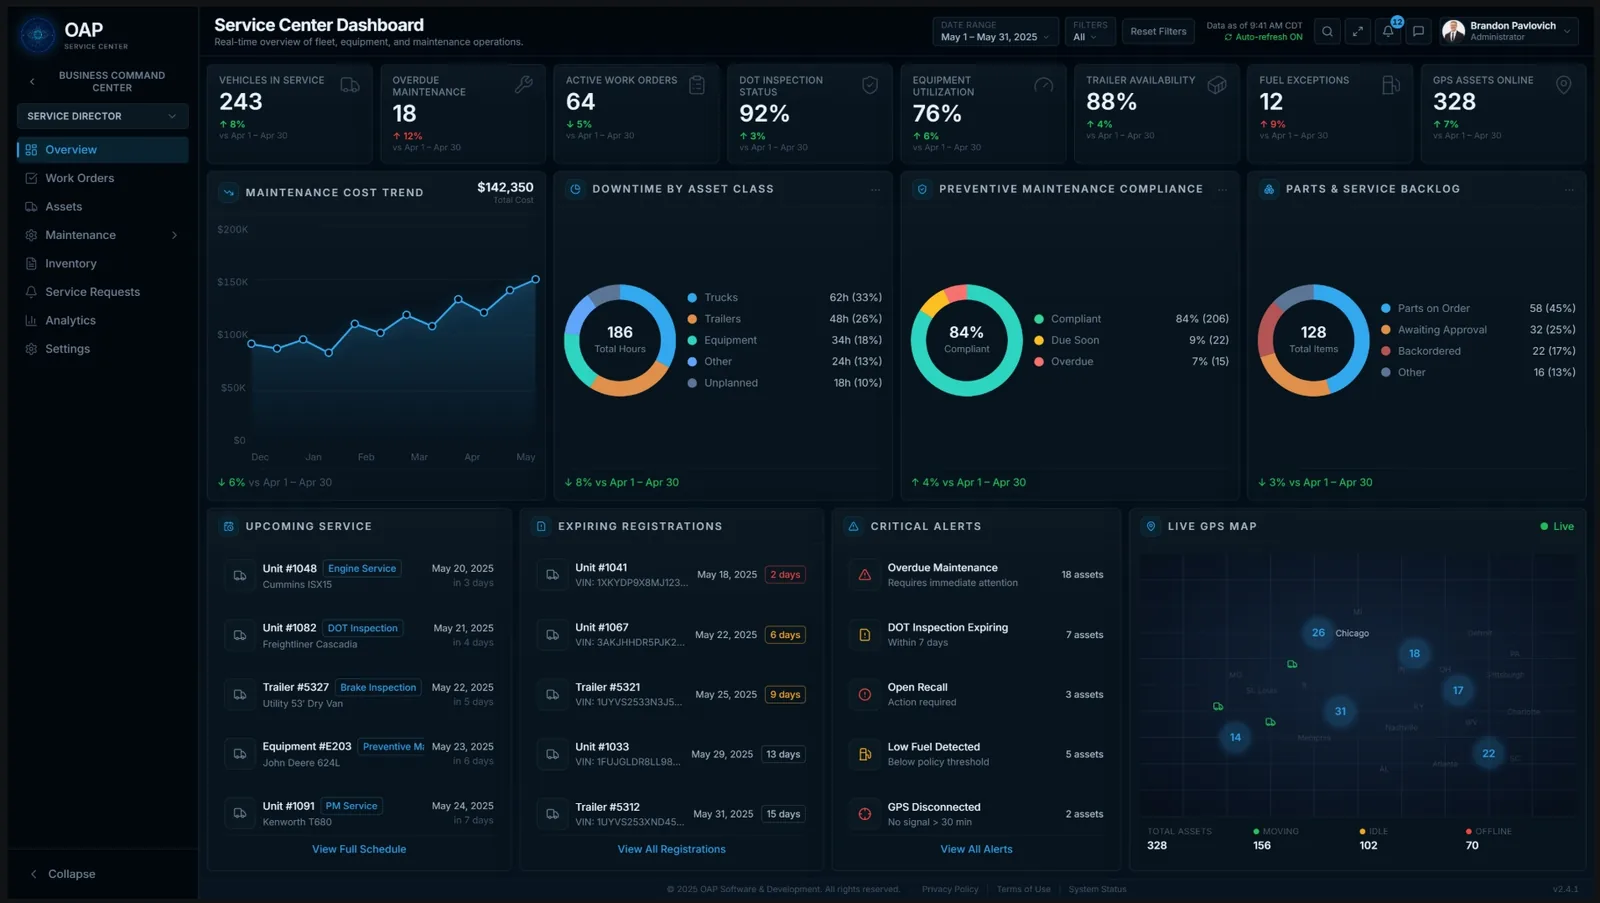Image resolution: width=1600 pixels, height=903 pixels.
Task: Click the Open Recall alert icon
Action: tap(865, 694)
